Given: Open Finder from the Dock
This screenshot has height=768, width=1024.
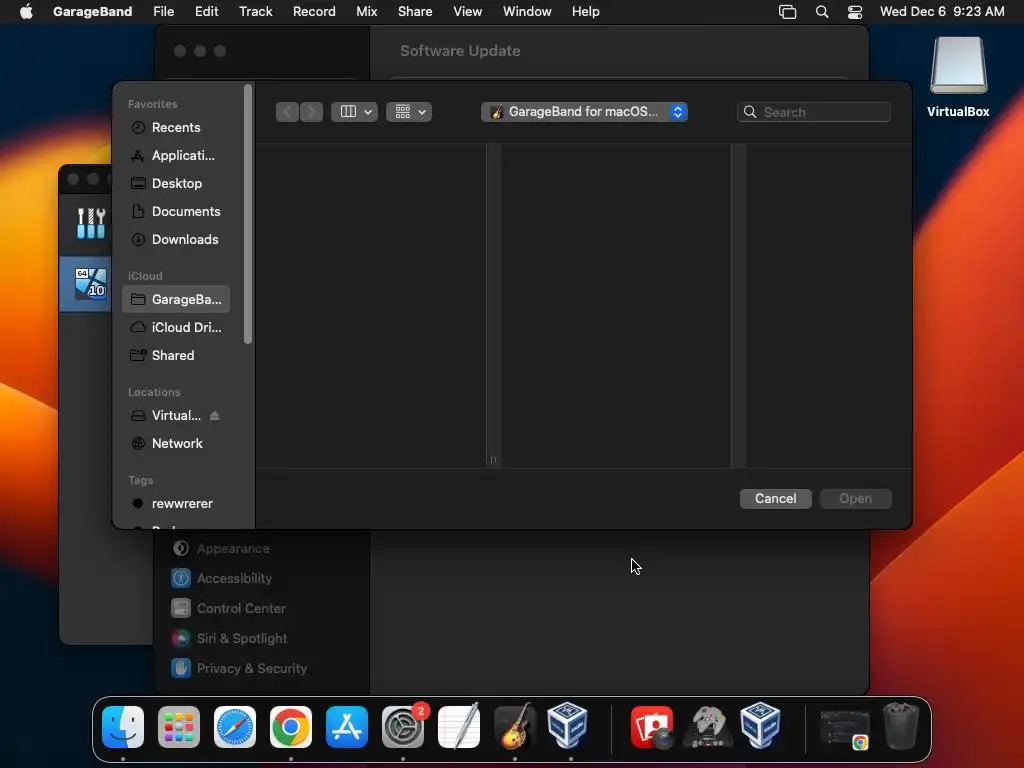Looking at the screenshot, I should pos(123,727).
